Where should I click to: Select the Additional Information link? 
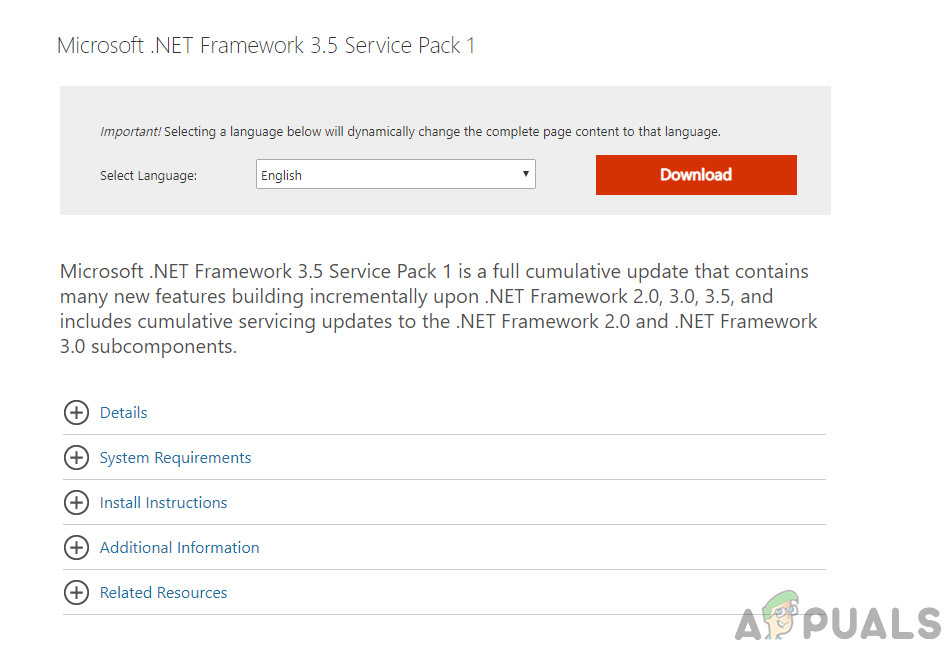tap(179, 548)
